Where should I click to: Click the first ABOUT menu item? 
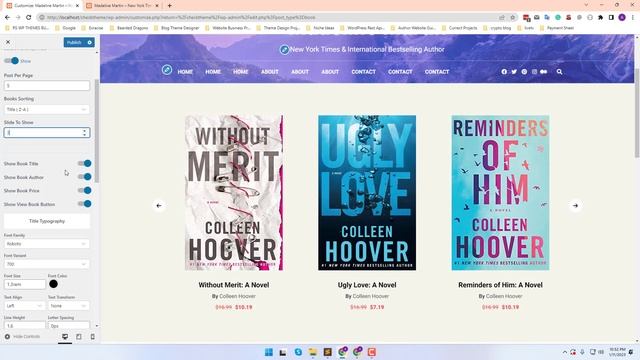tap(270, 72)
